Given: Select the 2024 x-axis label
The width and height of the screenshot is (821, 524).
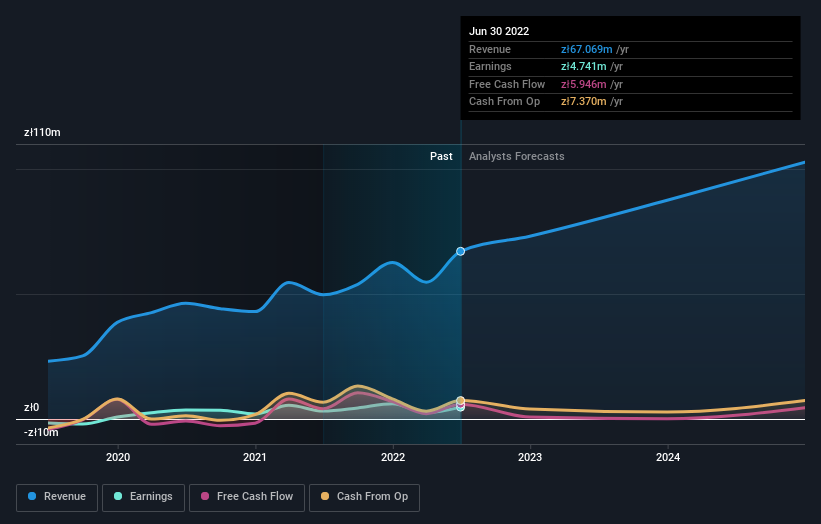Looking at the screenshot, I should pyautogui.click(x=668, y=457).
